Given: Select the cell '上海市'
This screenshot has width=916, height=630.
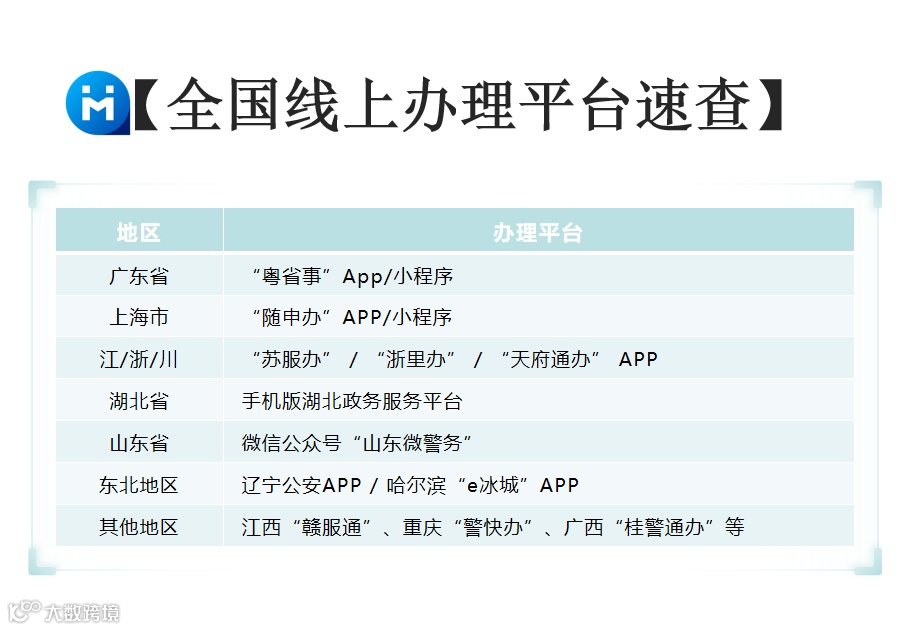Looking at the screenshot, I should pos(139,317).
